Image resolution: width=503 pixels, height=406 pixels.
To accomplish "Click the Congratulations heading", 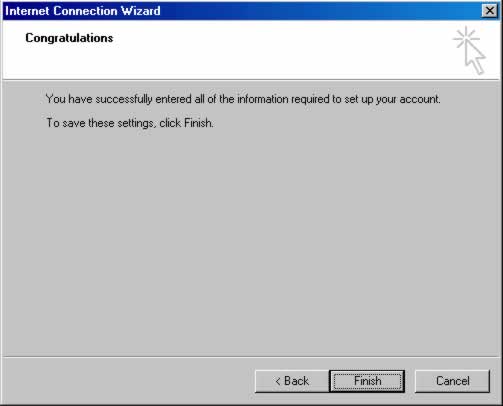I will pos(69,38).
